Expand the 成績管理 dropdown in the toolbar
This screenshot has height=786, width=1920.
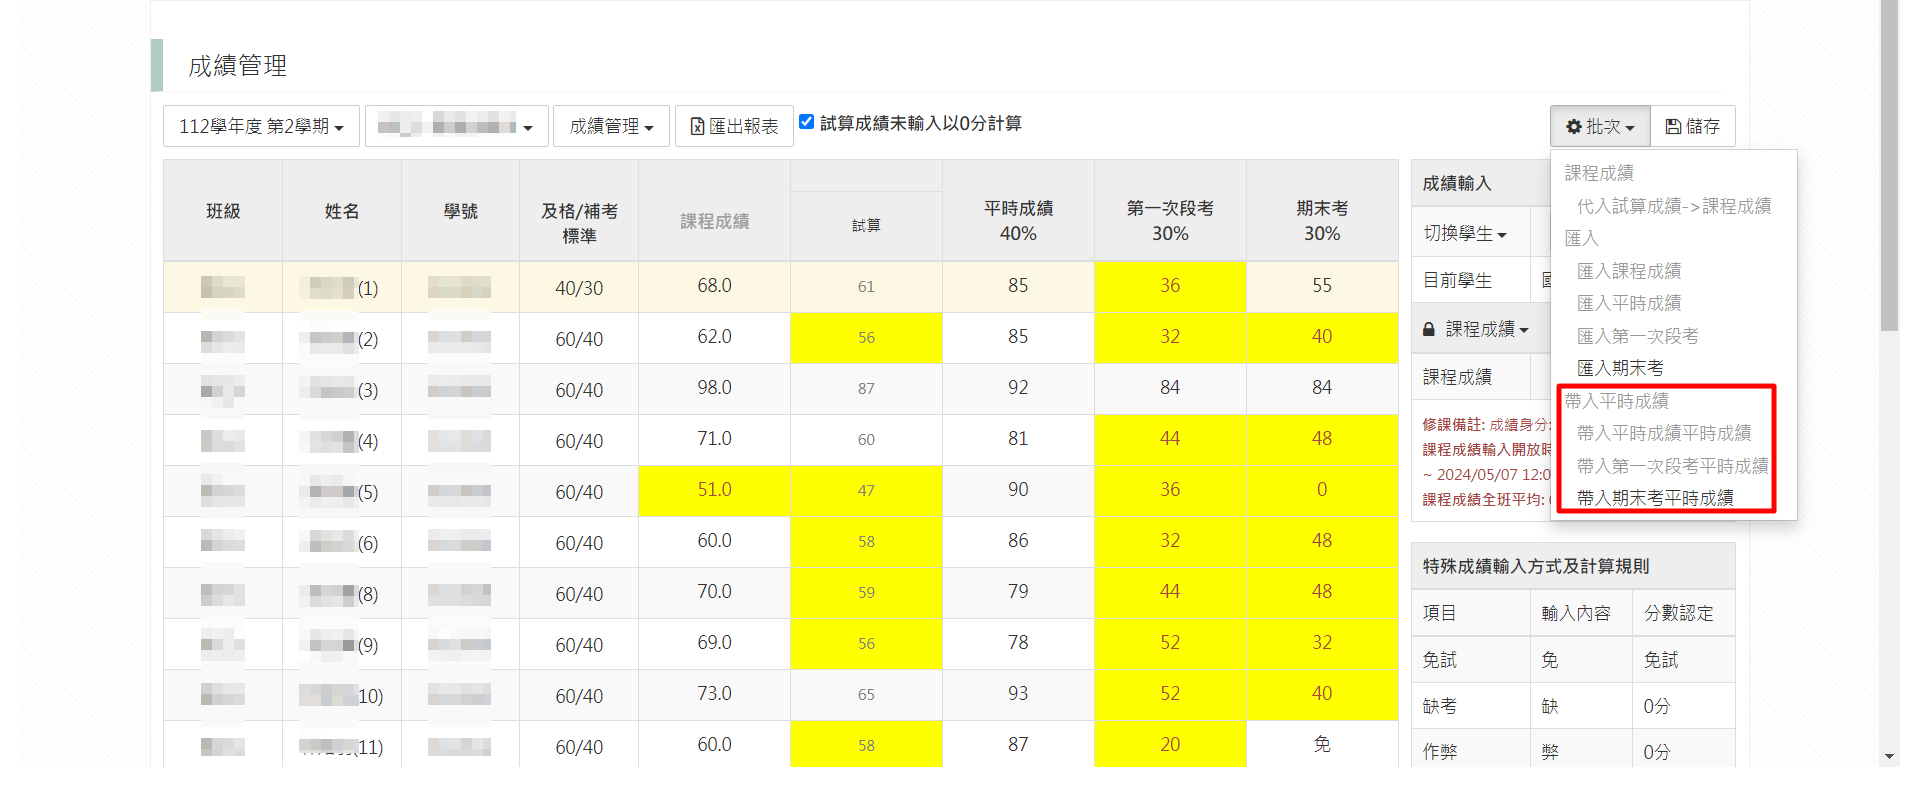click(611, 127)
